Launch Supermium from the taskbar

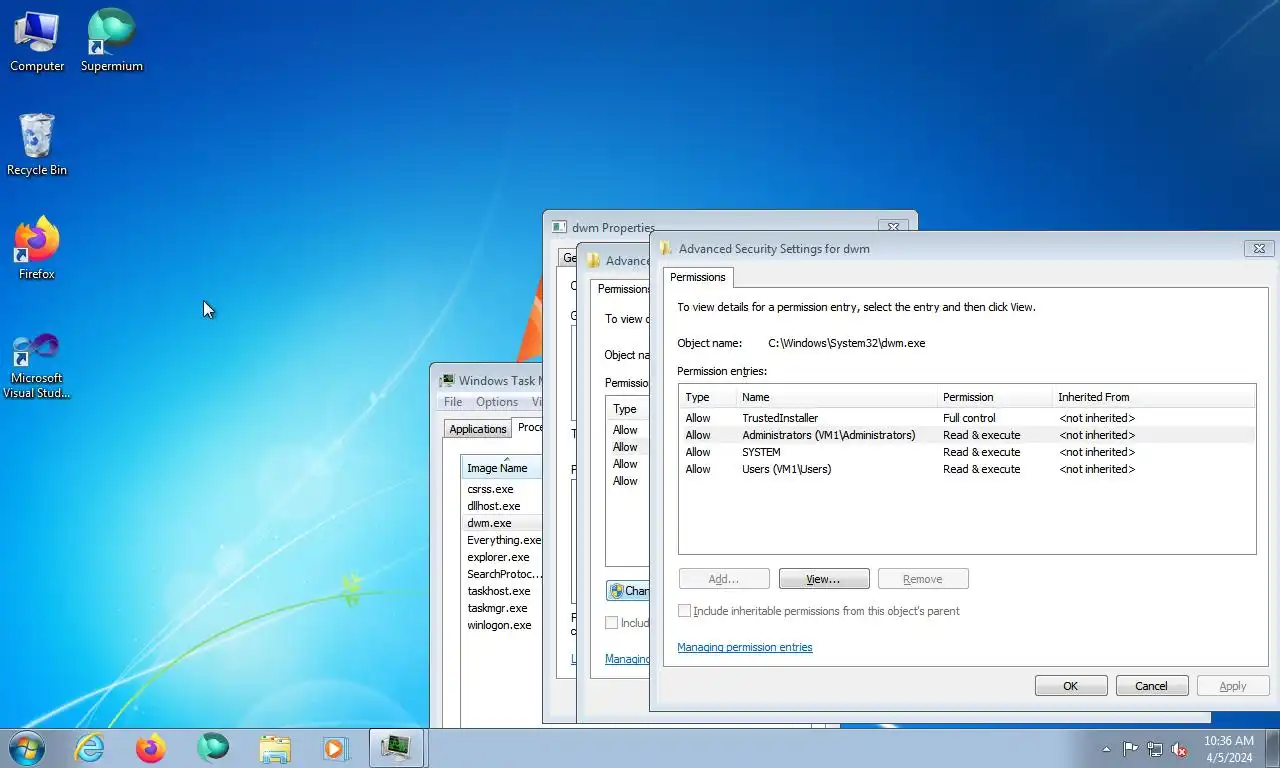tap(213, 748)
